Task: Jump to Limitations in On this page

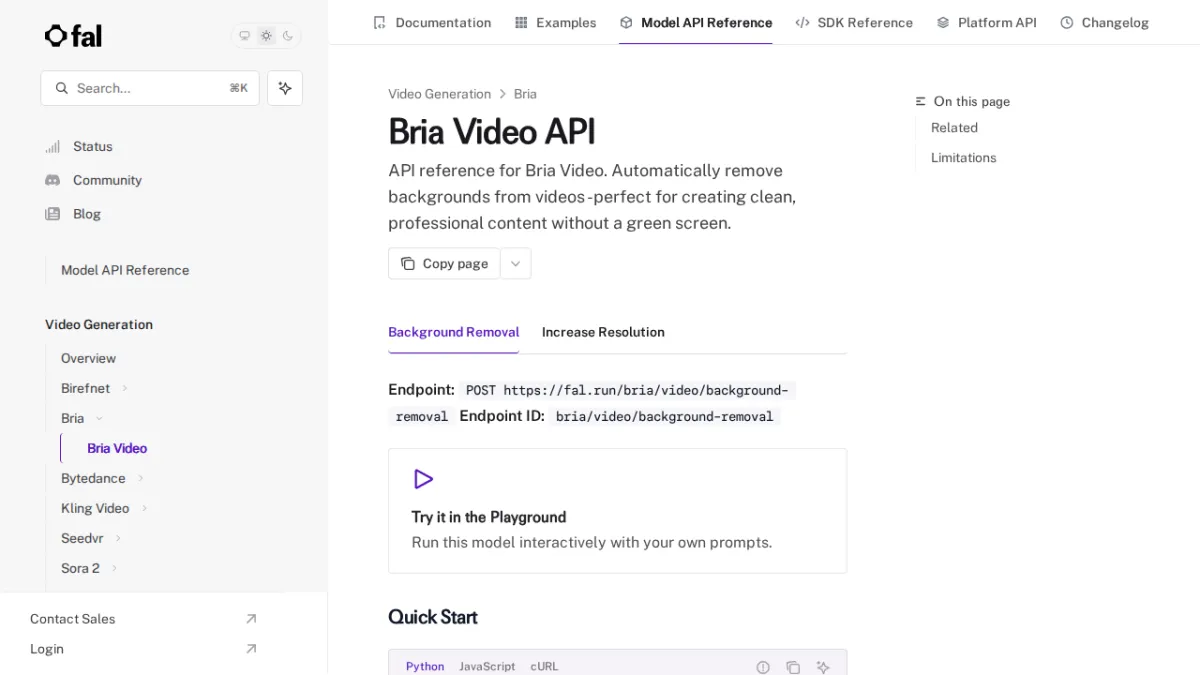Action: [963, 158]
